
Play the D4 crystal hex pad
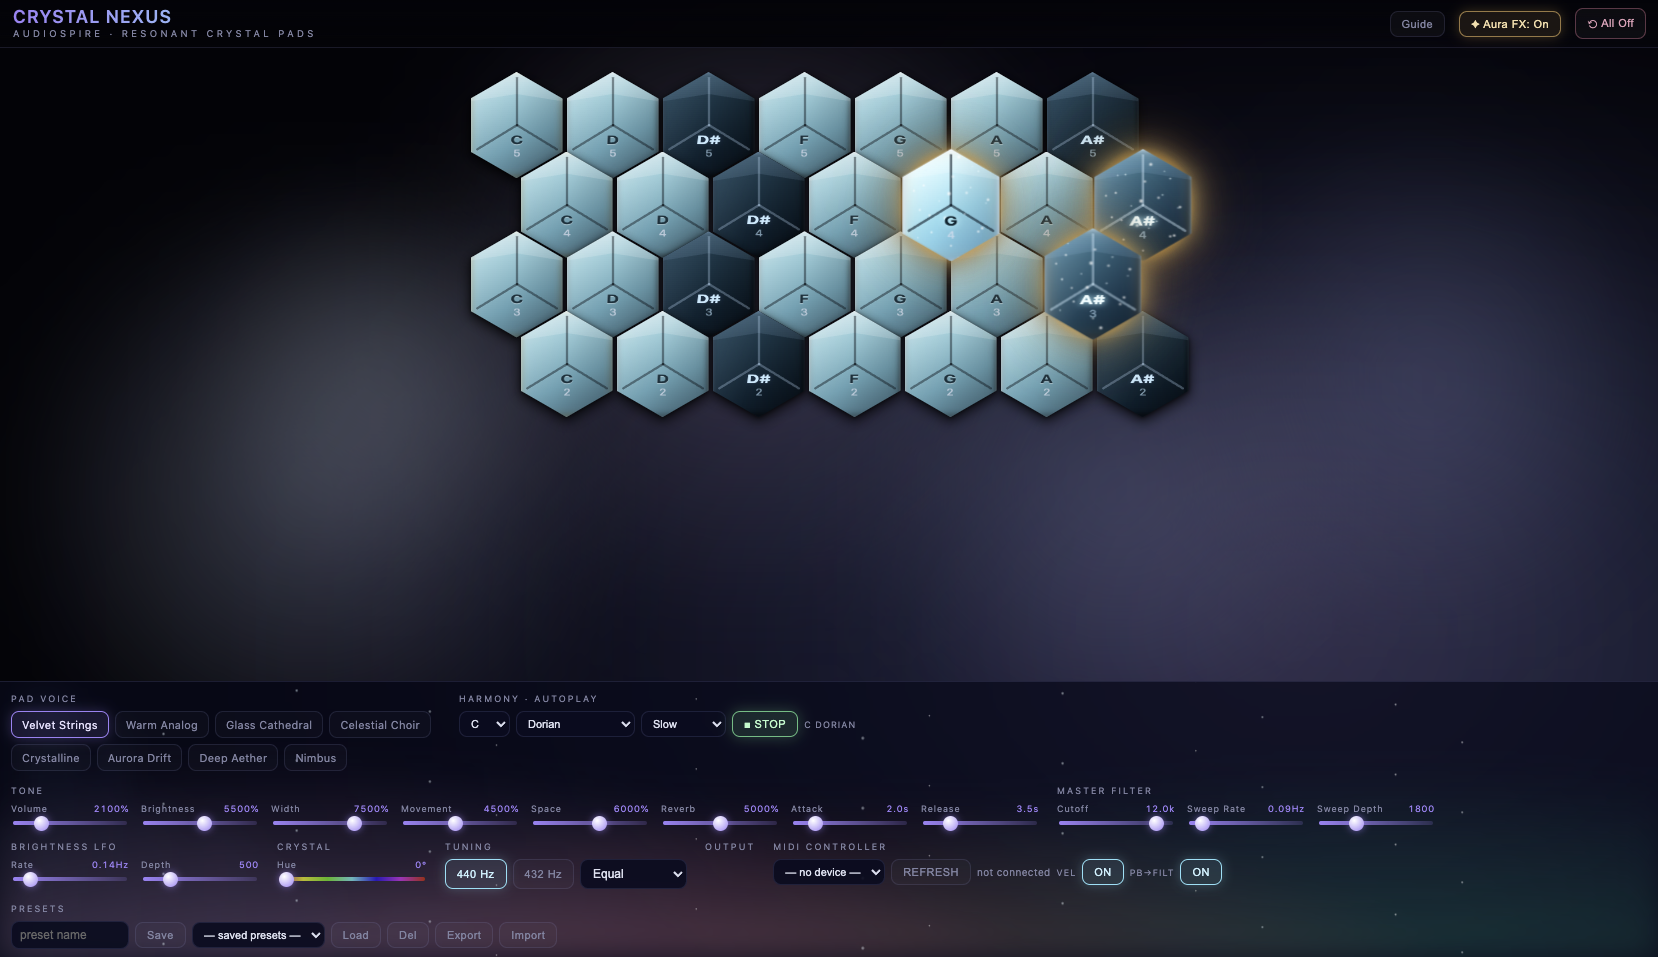[663, 205]
